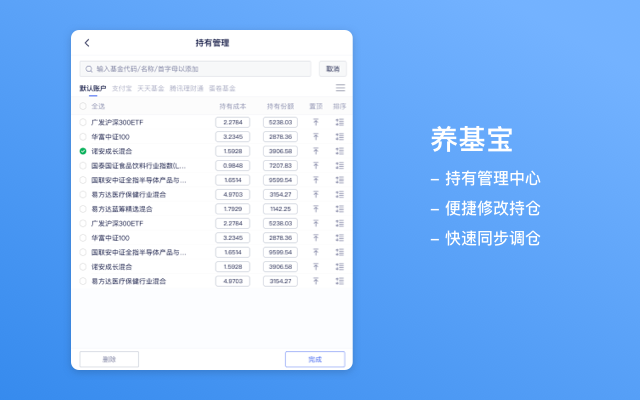Open the 腾讯理财通 tab
Screen dimensions: 640x400
coord(187,88)
